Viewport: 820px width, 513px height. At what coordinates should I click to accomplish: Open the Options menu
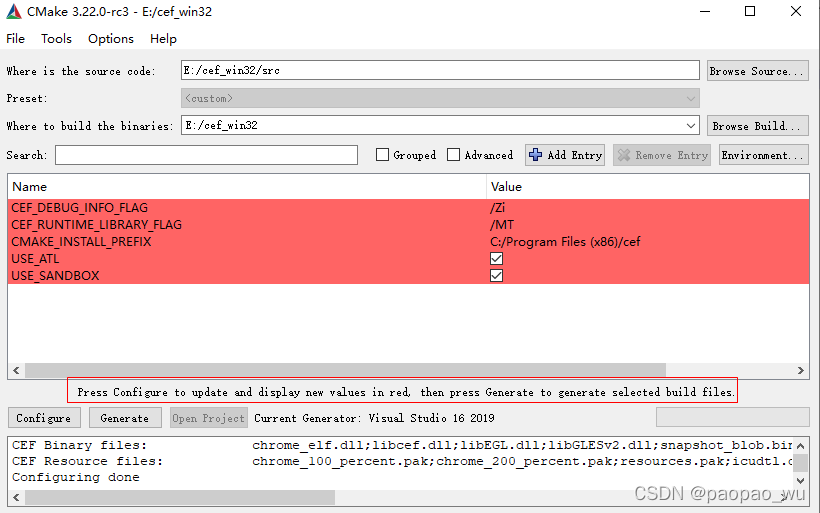tap(111, 39)
